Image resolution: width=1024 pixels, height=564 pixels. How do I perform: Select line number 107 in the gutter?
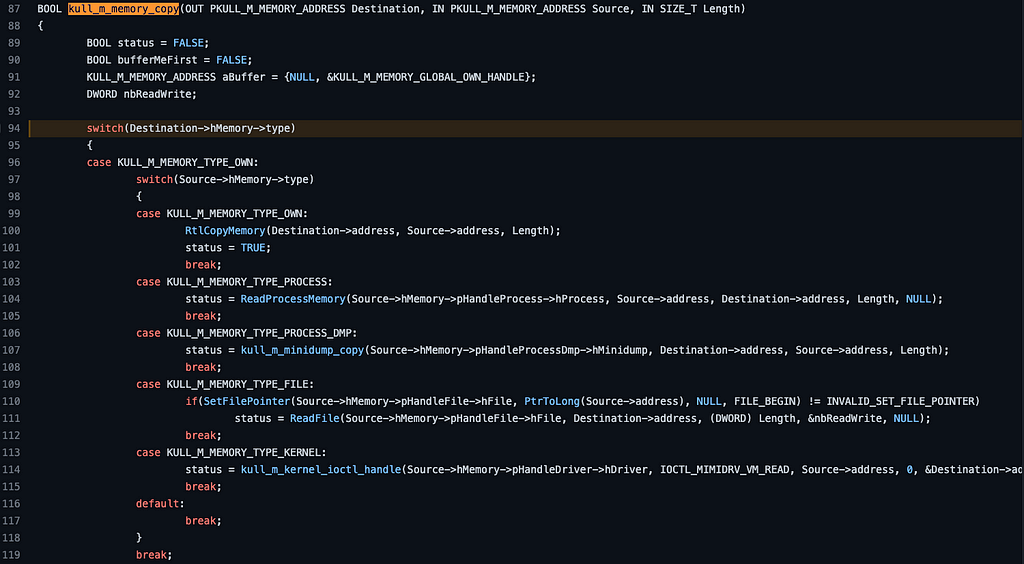(11, 350)
